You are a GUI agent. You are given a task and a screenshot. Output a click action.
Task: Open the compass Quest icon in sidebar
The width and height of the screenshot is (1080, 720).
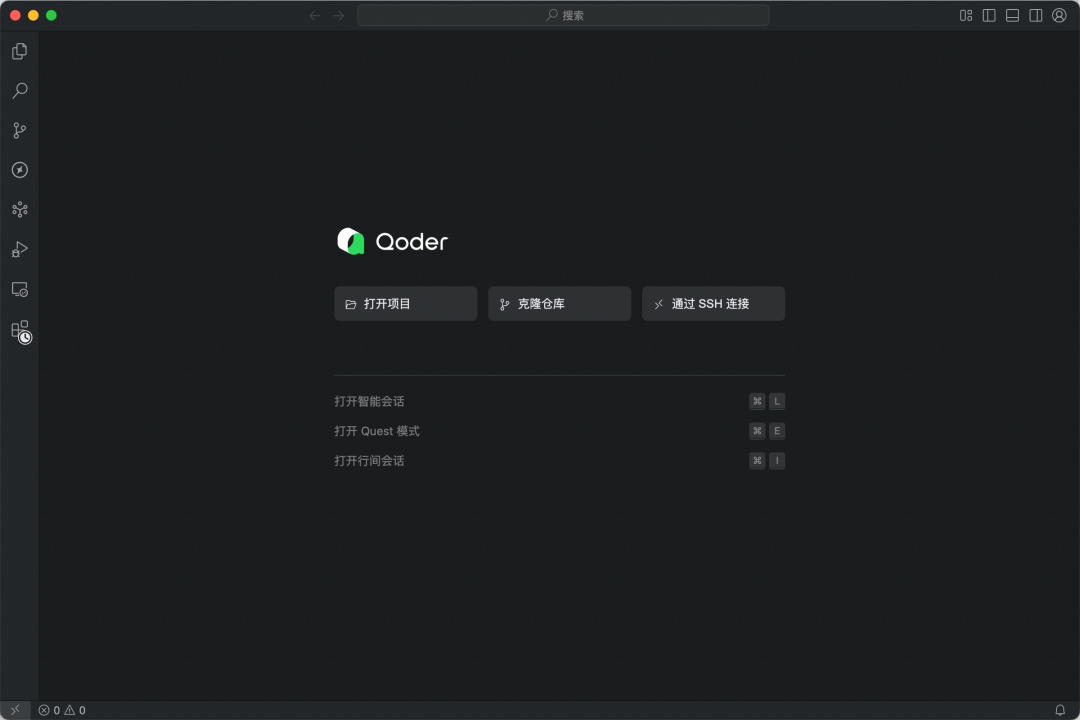(x=19, y=169)
